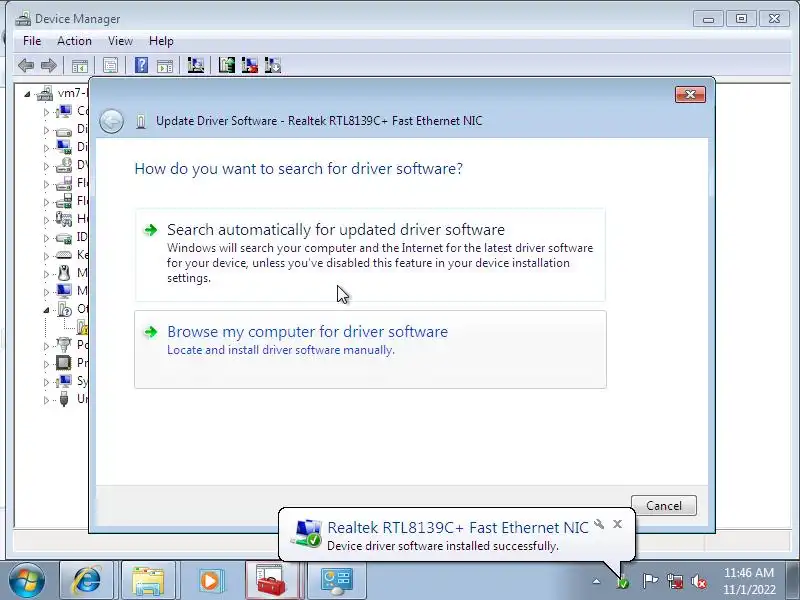Click the Uninstall toolbar icon with red X
Screen dimensions: 800x600
249,65
